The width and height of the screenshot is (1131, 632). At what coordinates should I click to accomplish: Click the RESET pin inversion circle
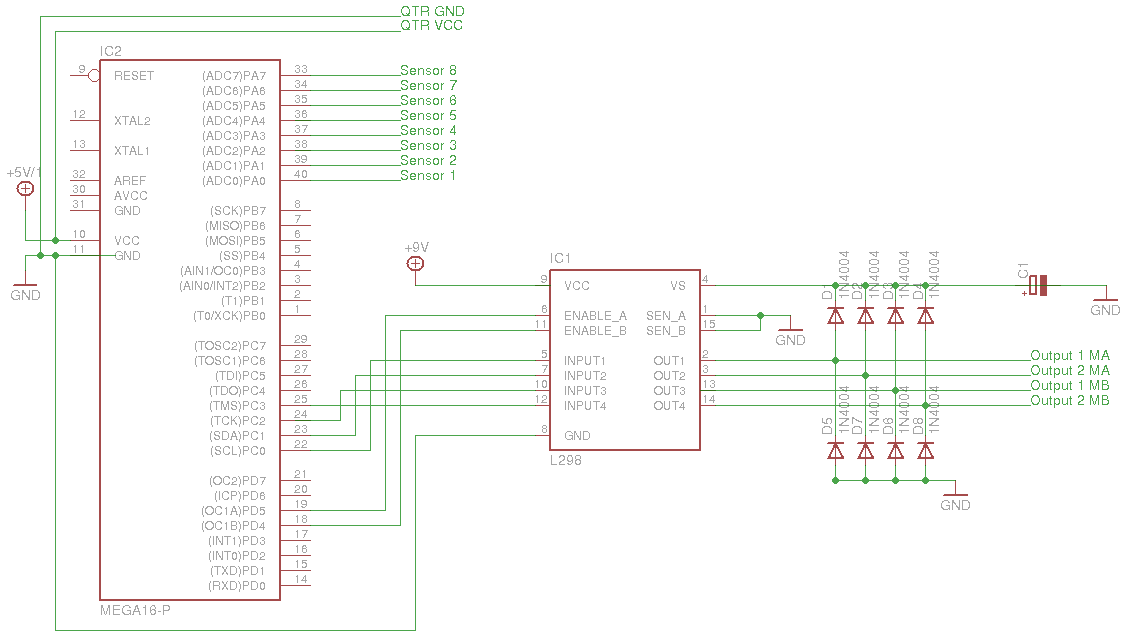(94, 75)
